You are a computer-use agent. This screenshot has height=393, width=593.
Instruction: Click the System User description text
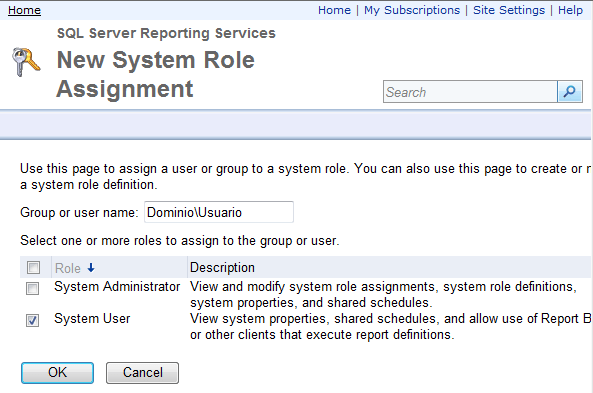coord(390,326)
